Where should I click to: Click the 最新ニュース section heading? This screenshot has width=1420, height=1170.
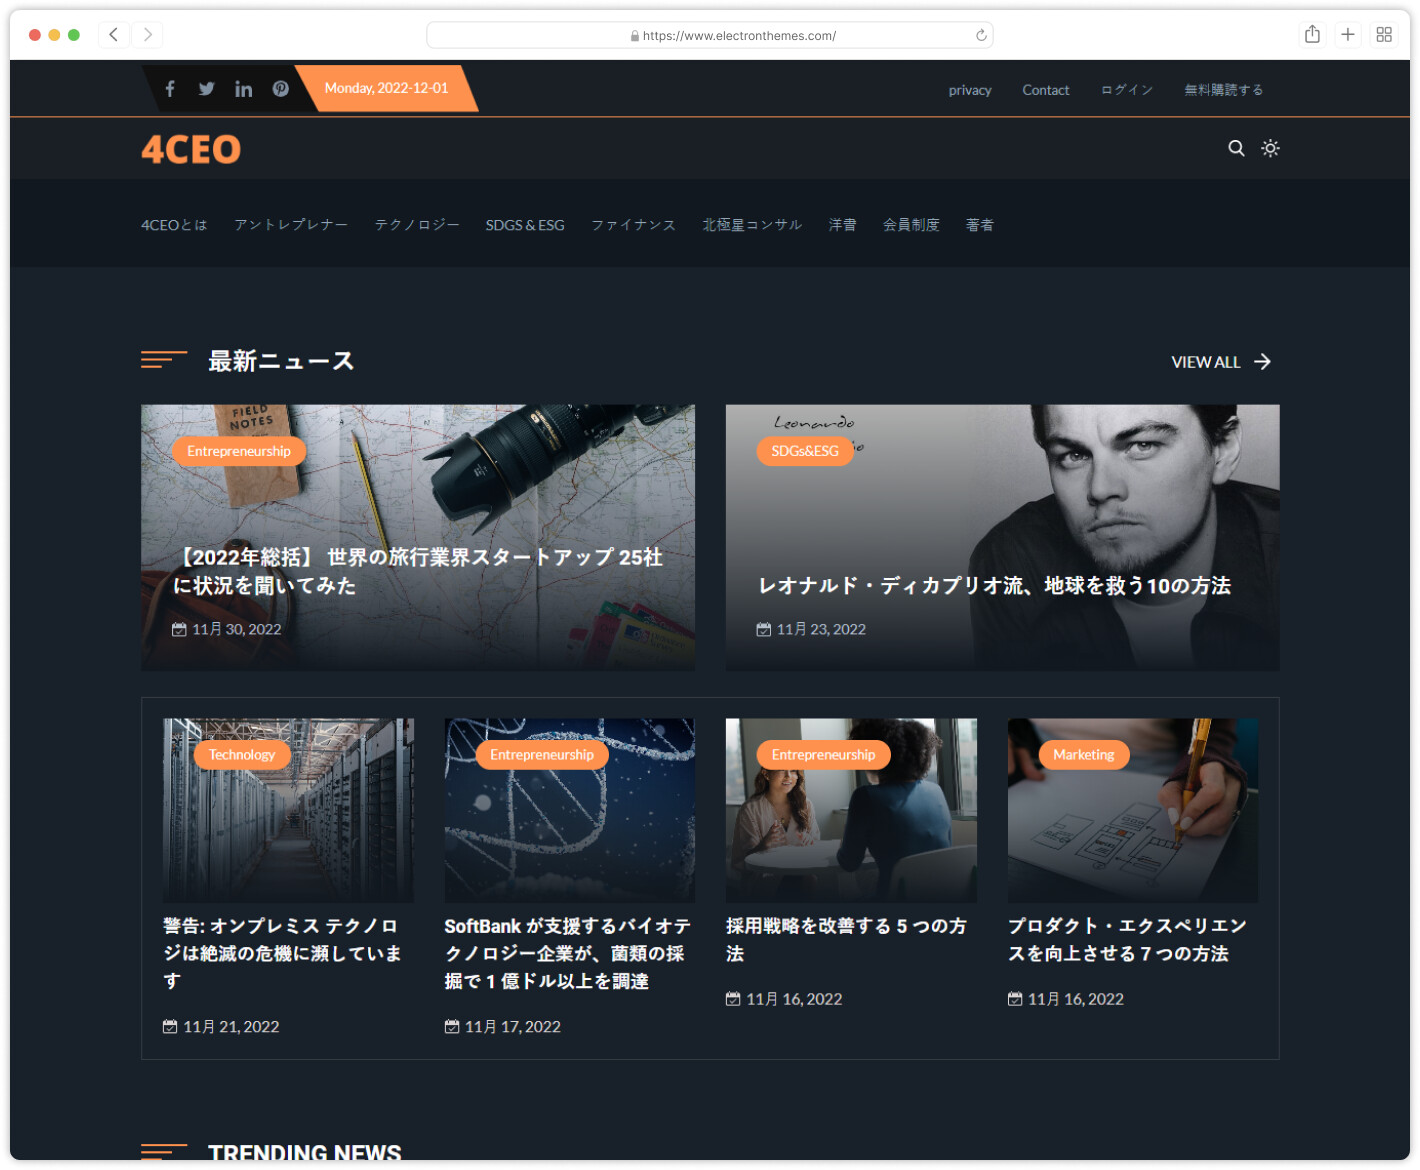point(281,361)
